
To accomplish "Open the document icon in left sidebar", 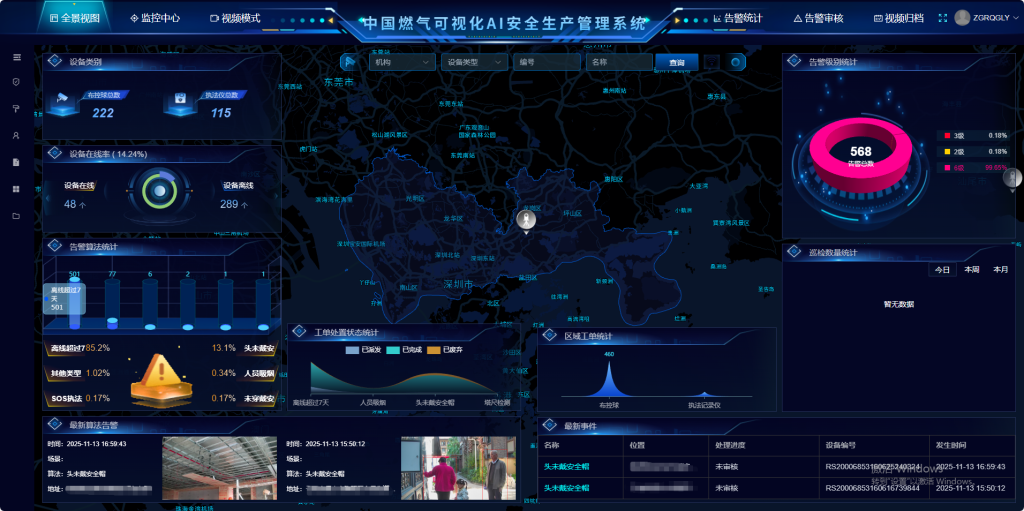I will point(16,161).
